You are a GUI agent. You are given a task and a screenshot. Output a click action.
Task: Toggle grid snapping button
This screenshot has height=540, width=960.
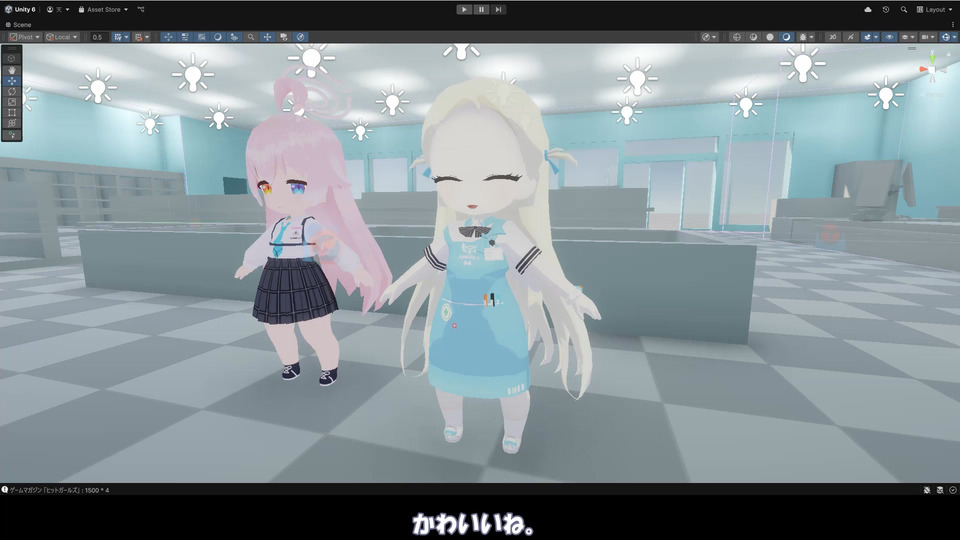[x=118, y=37]
